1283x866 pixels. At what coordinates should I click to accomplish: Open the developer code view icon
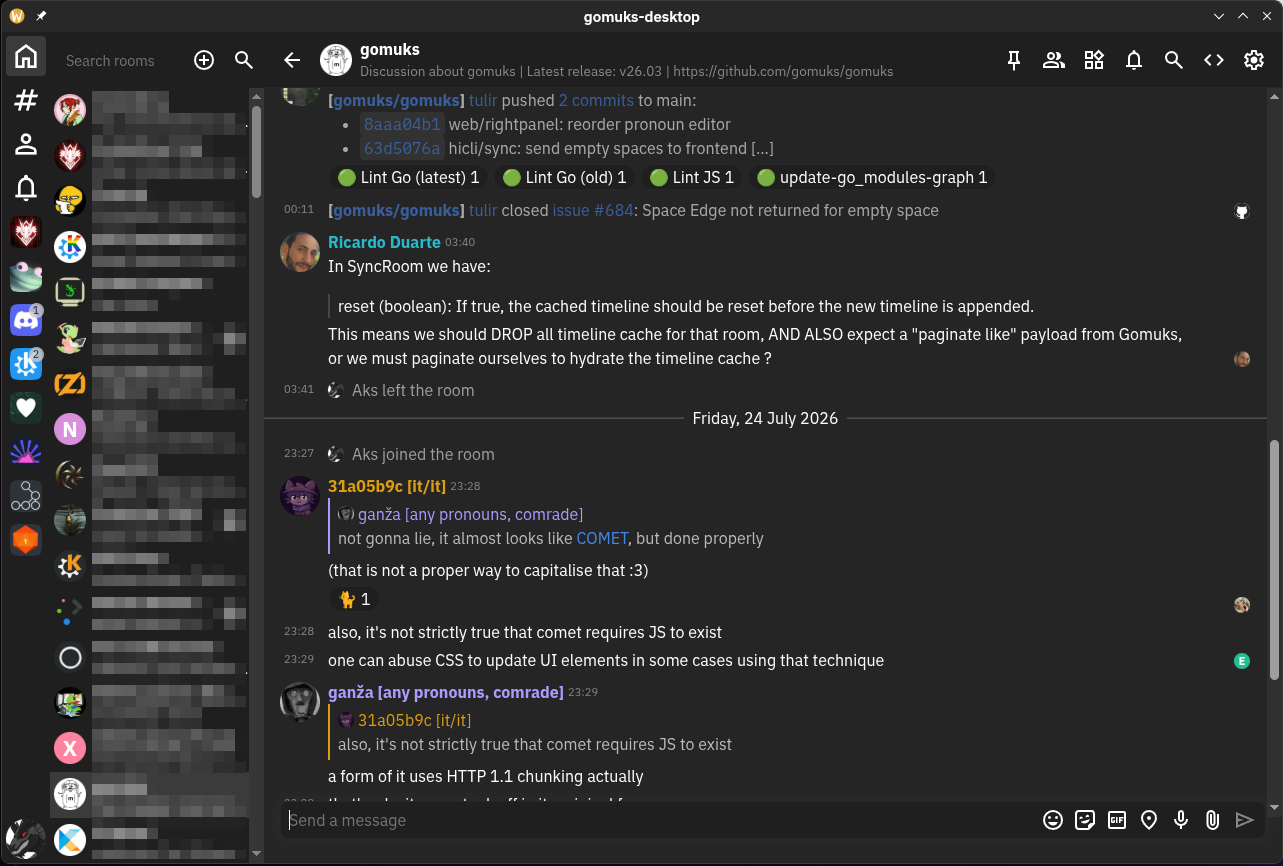[1214, 60]
